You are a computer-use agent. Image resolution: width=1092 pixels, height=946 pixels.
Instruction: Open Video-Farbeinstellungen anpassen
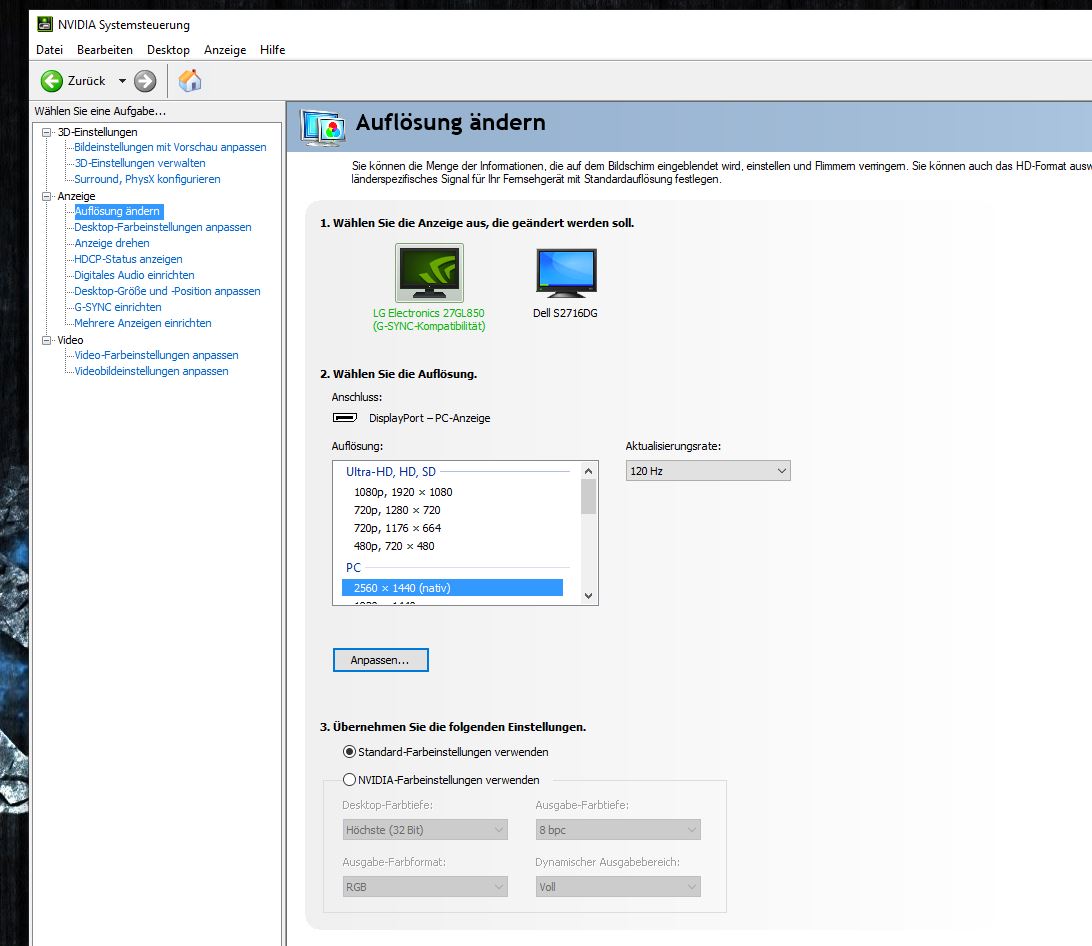(x=156, y=355)
